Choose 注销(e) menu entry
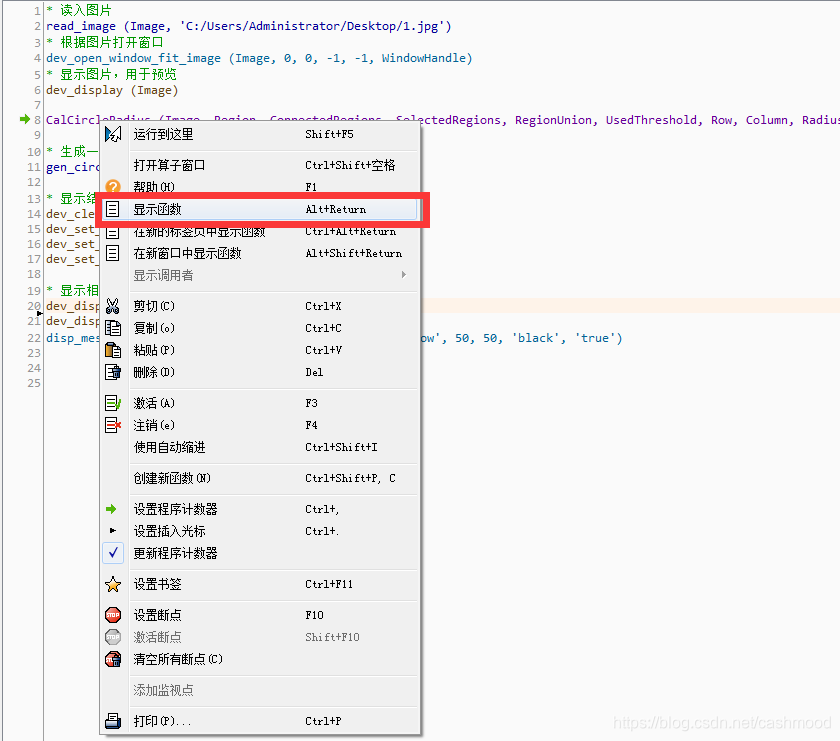This screenshot has height=741, width=840. 260,425
